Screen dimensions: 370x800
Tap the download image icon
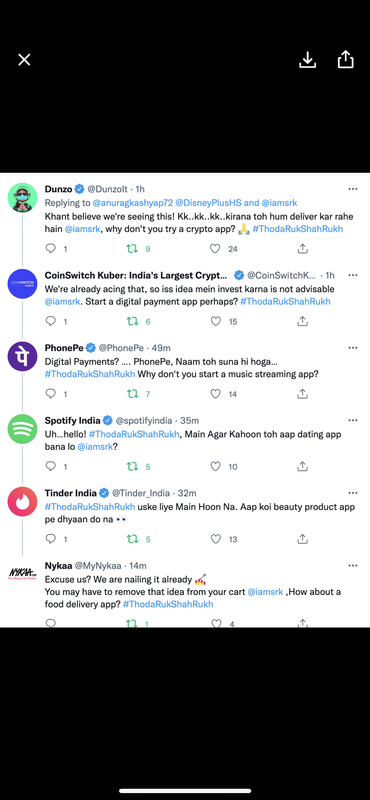click(x=307, y=60)
